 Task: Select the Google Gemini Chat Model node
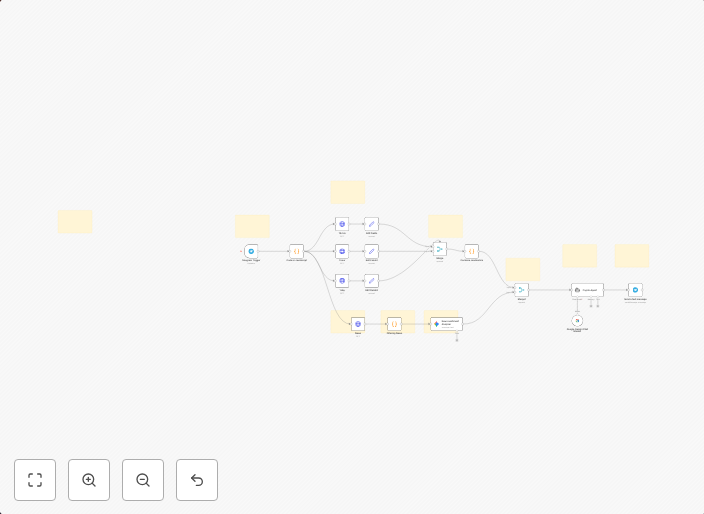pyautogui.click(x=577, y=321)
